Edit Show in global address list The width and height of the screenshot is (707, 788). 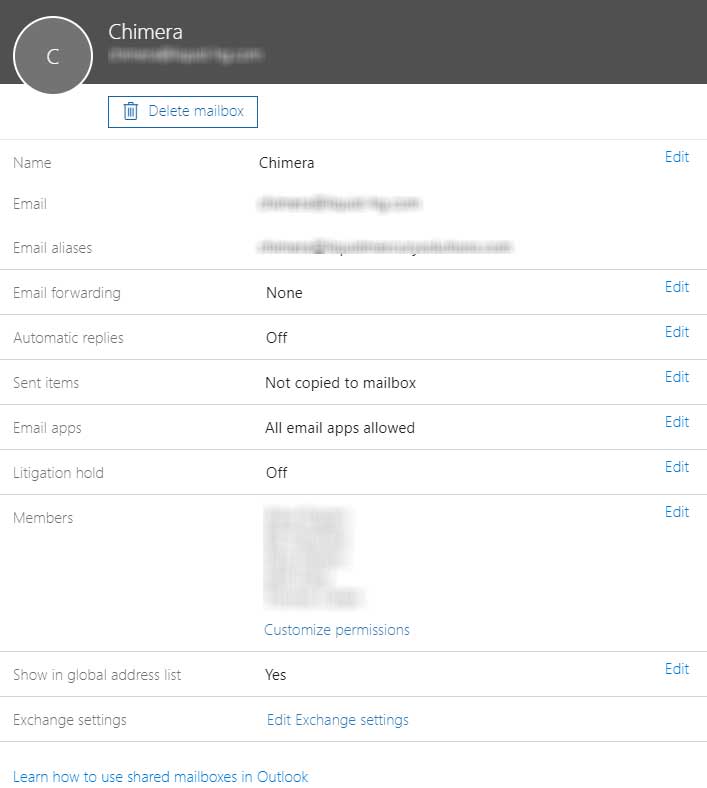click(x=677, y=669)
